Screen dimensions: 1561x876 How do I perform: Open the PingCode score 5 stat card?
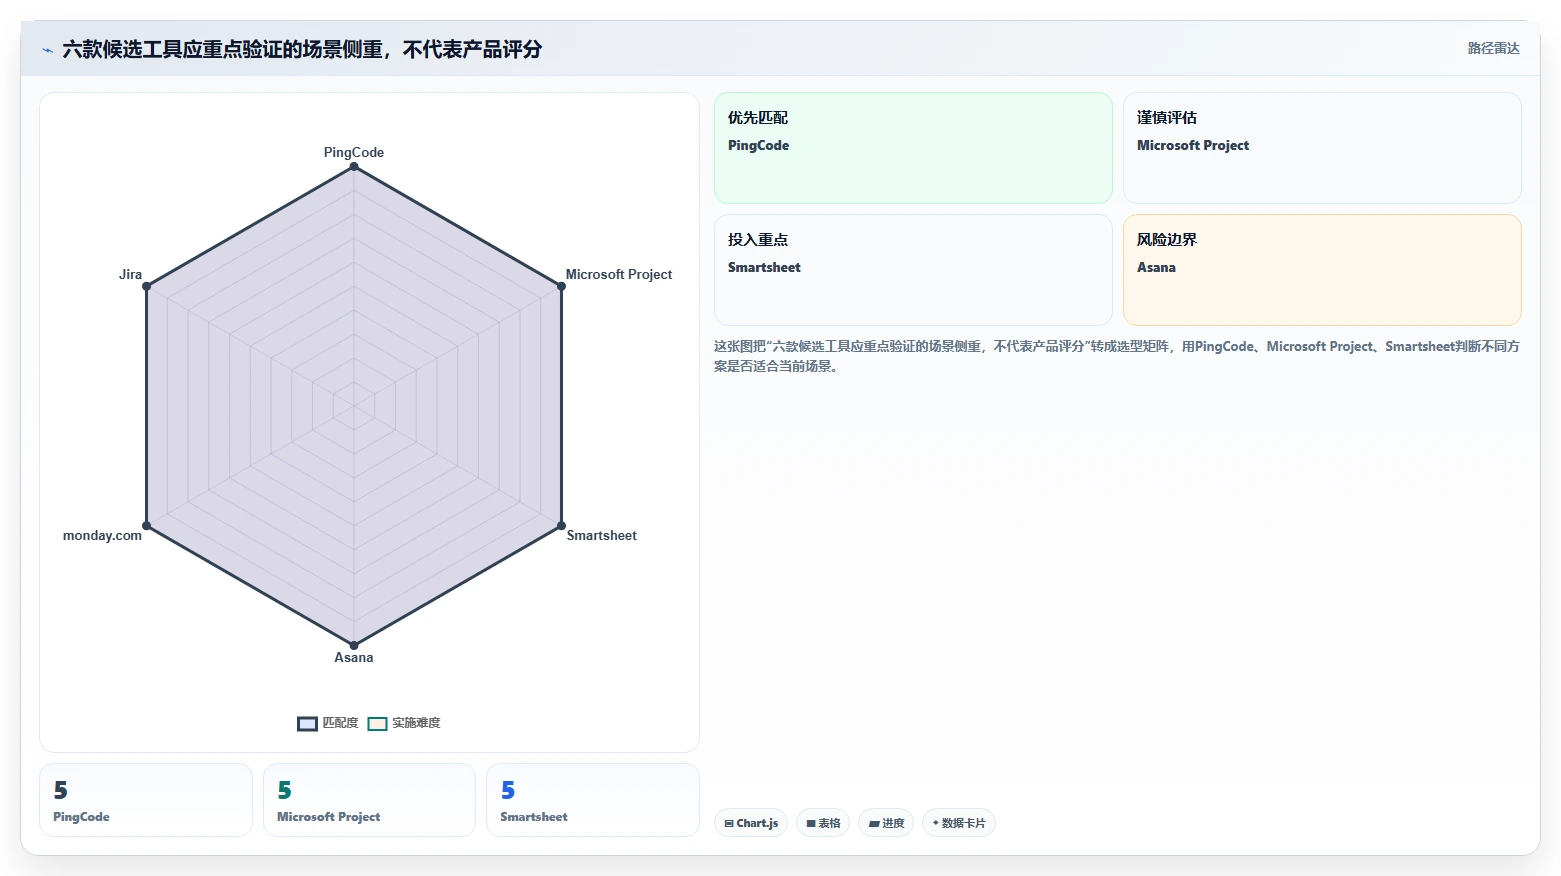click(x=146, y=800)
